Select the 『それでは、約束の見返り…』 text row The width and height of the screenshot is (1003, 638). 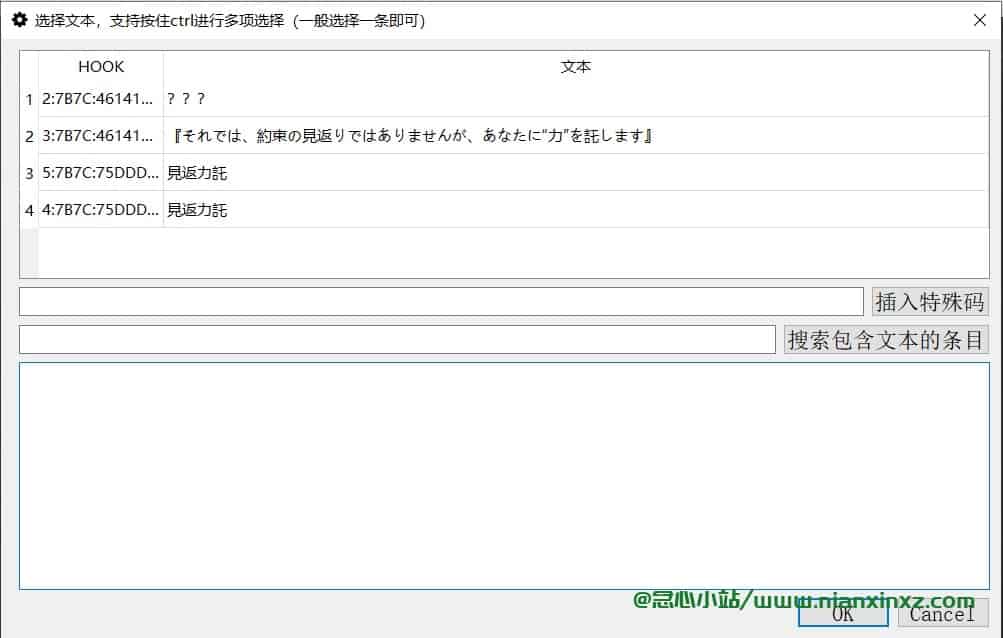(576, 136)
